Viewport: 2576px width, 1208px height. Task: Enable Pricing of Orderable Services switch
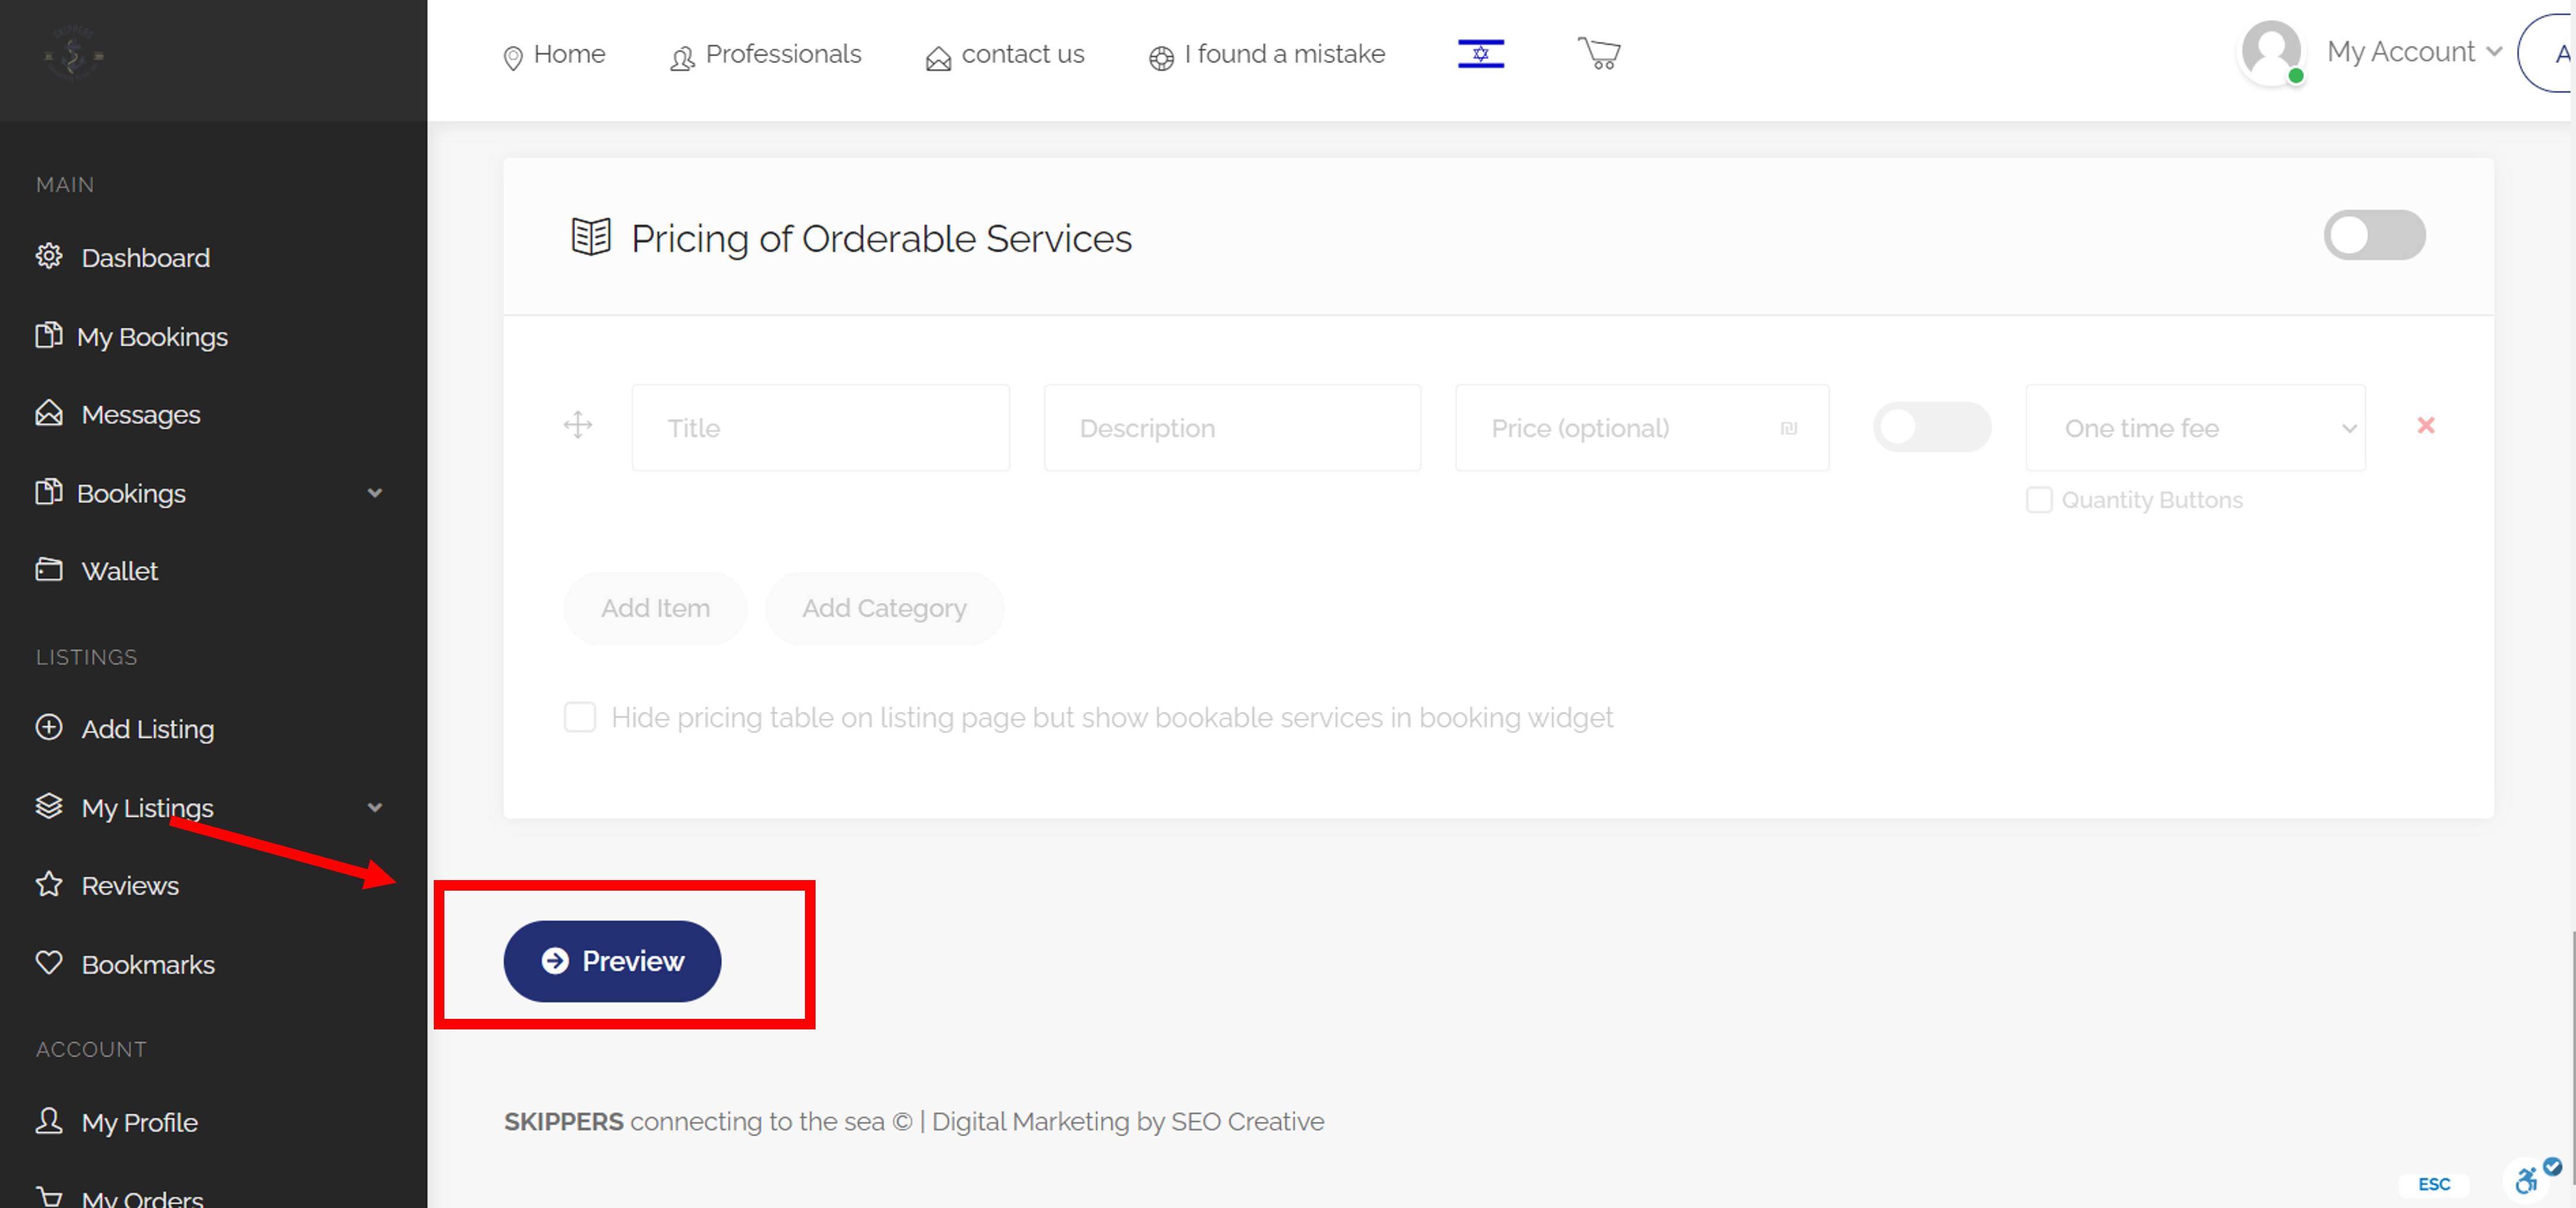(x=2373, y=236)
